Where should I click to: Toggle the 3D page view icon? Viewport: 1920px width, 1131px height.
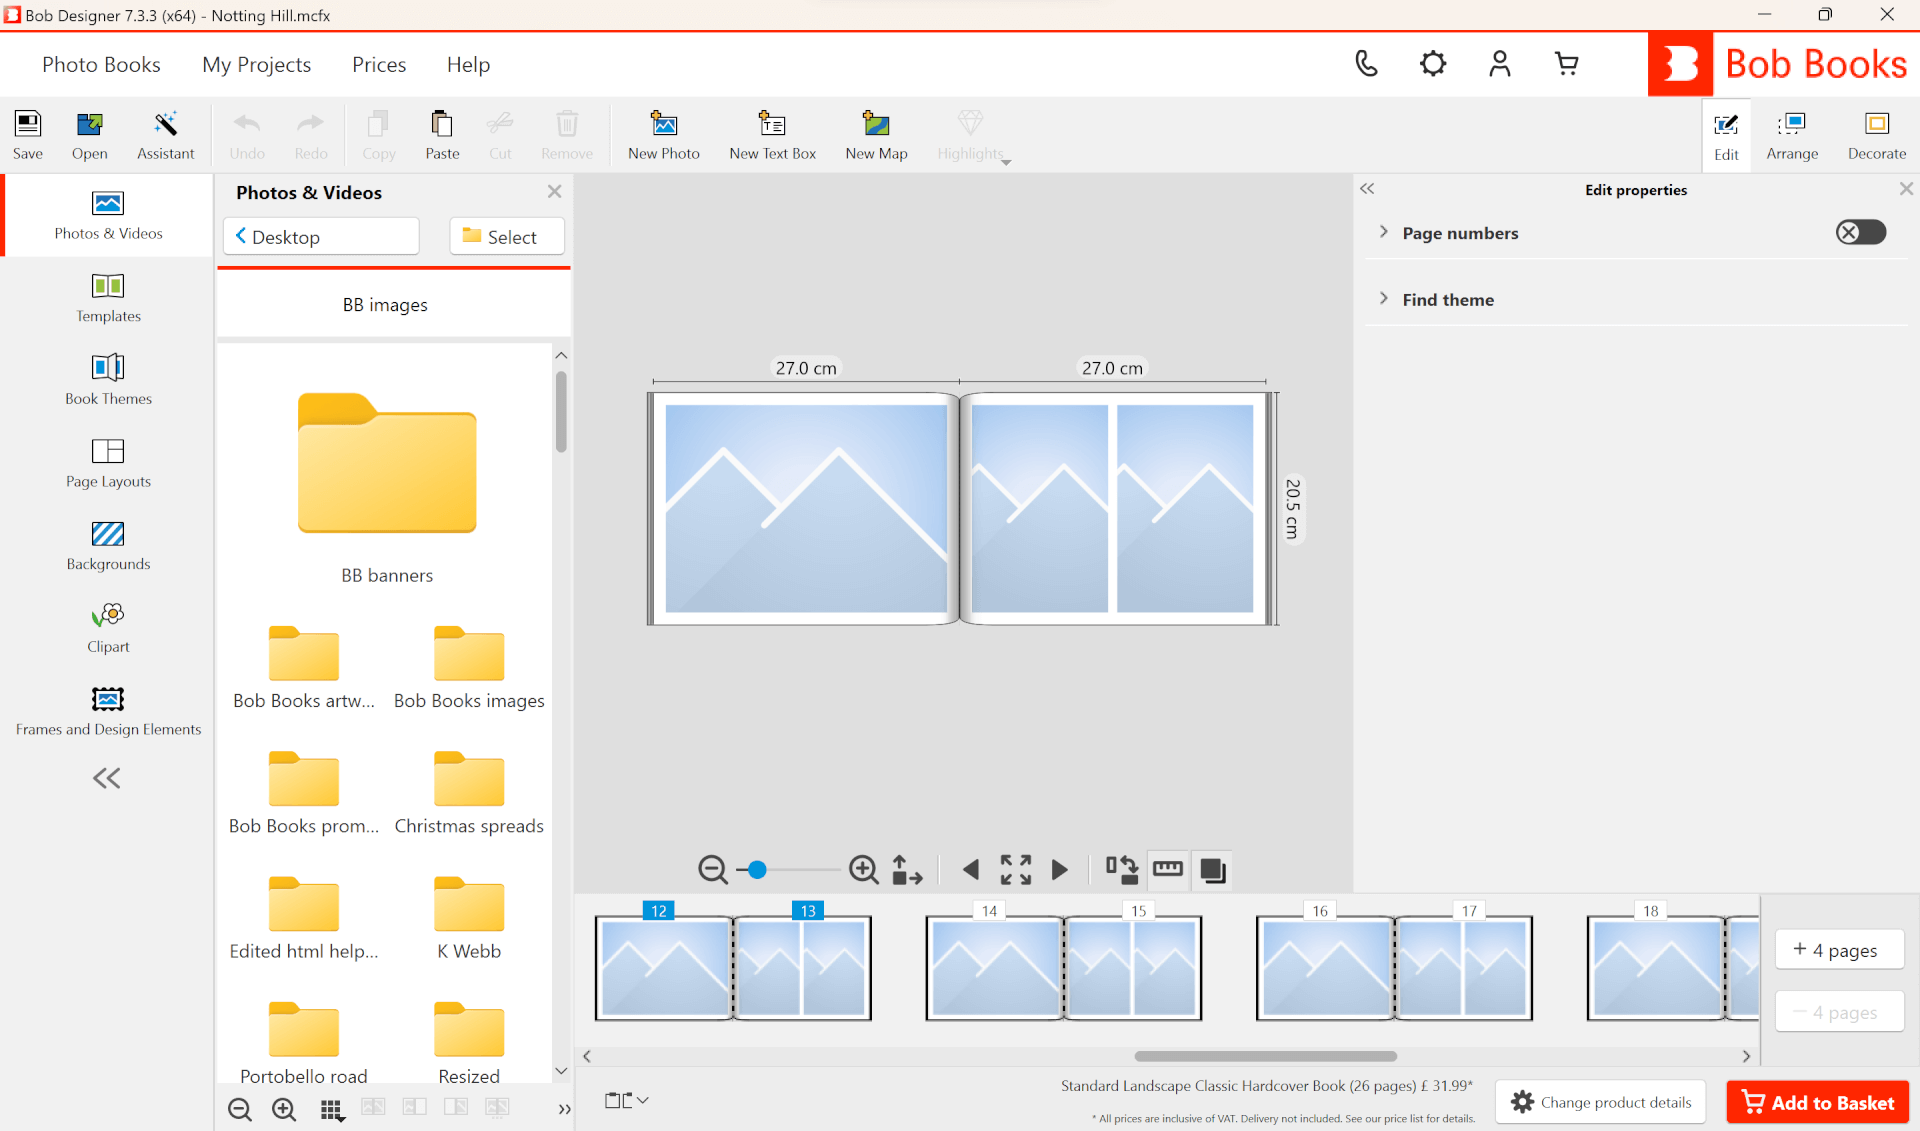(1213, 869)
